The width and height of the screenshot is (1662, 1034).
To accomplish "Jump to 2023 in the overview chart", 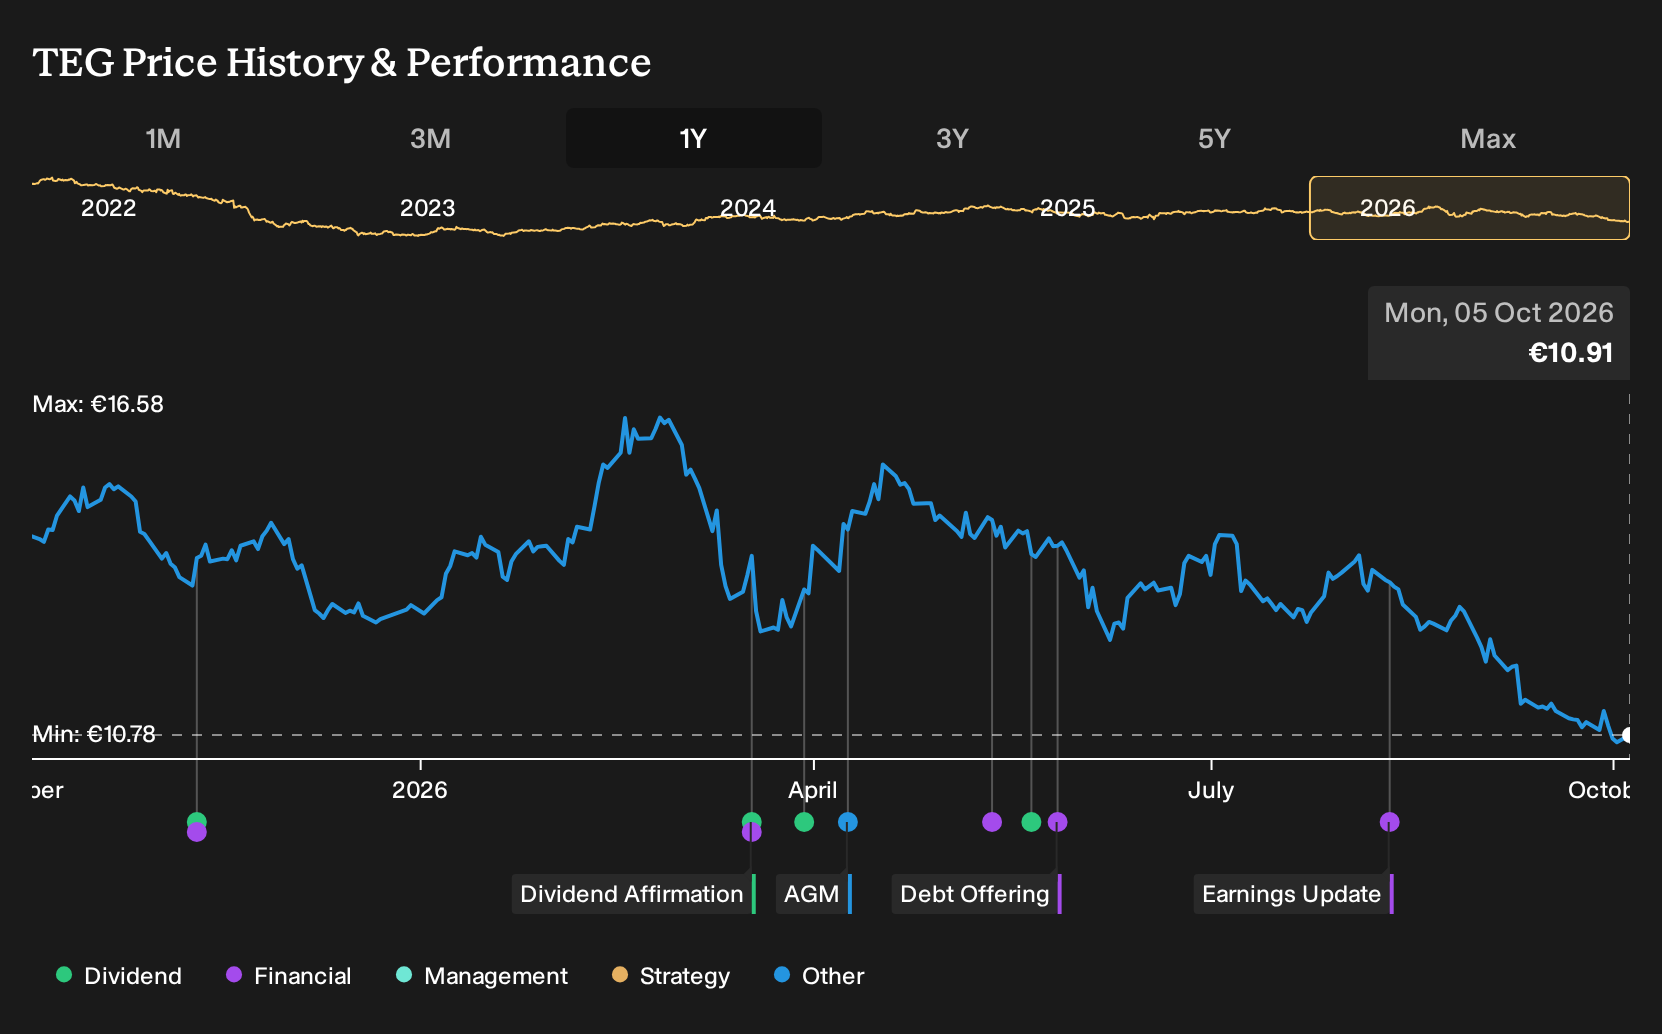I will (428, 208).
